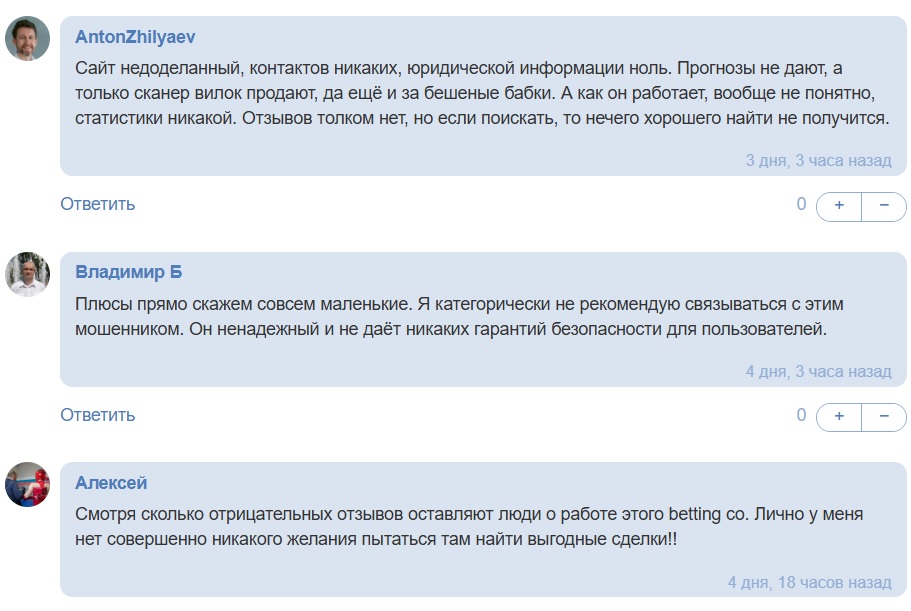
Task: Click timestamp '4 дня, 3 часа назад'
Action: 818,370
